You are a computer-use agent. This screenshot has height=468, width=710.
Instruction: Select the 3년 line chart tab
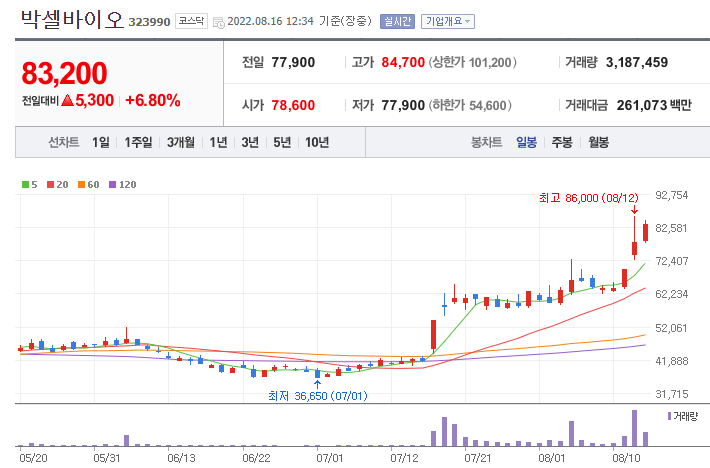click(x=250, y=142)
